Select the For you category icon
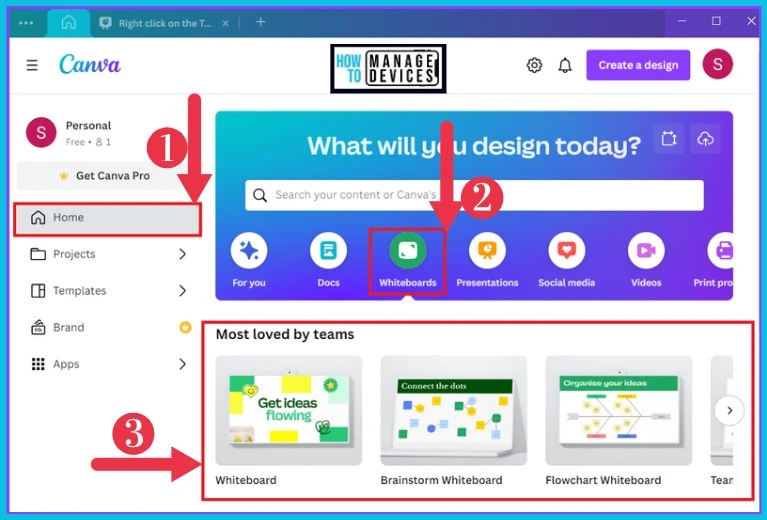The height and width of the screenshot is (520, 767). pyautogui.click(x=249, y=251)
